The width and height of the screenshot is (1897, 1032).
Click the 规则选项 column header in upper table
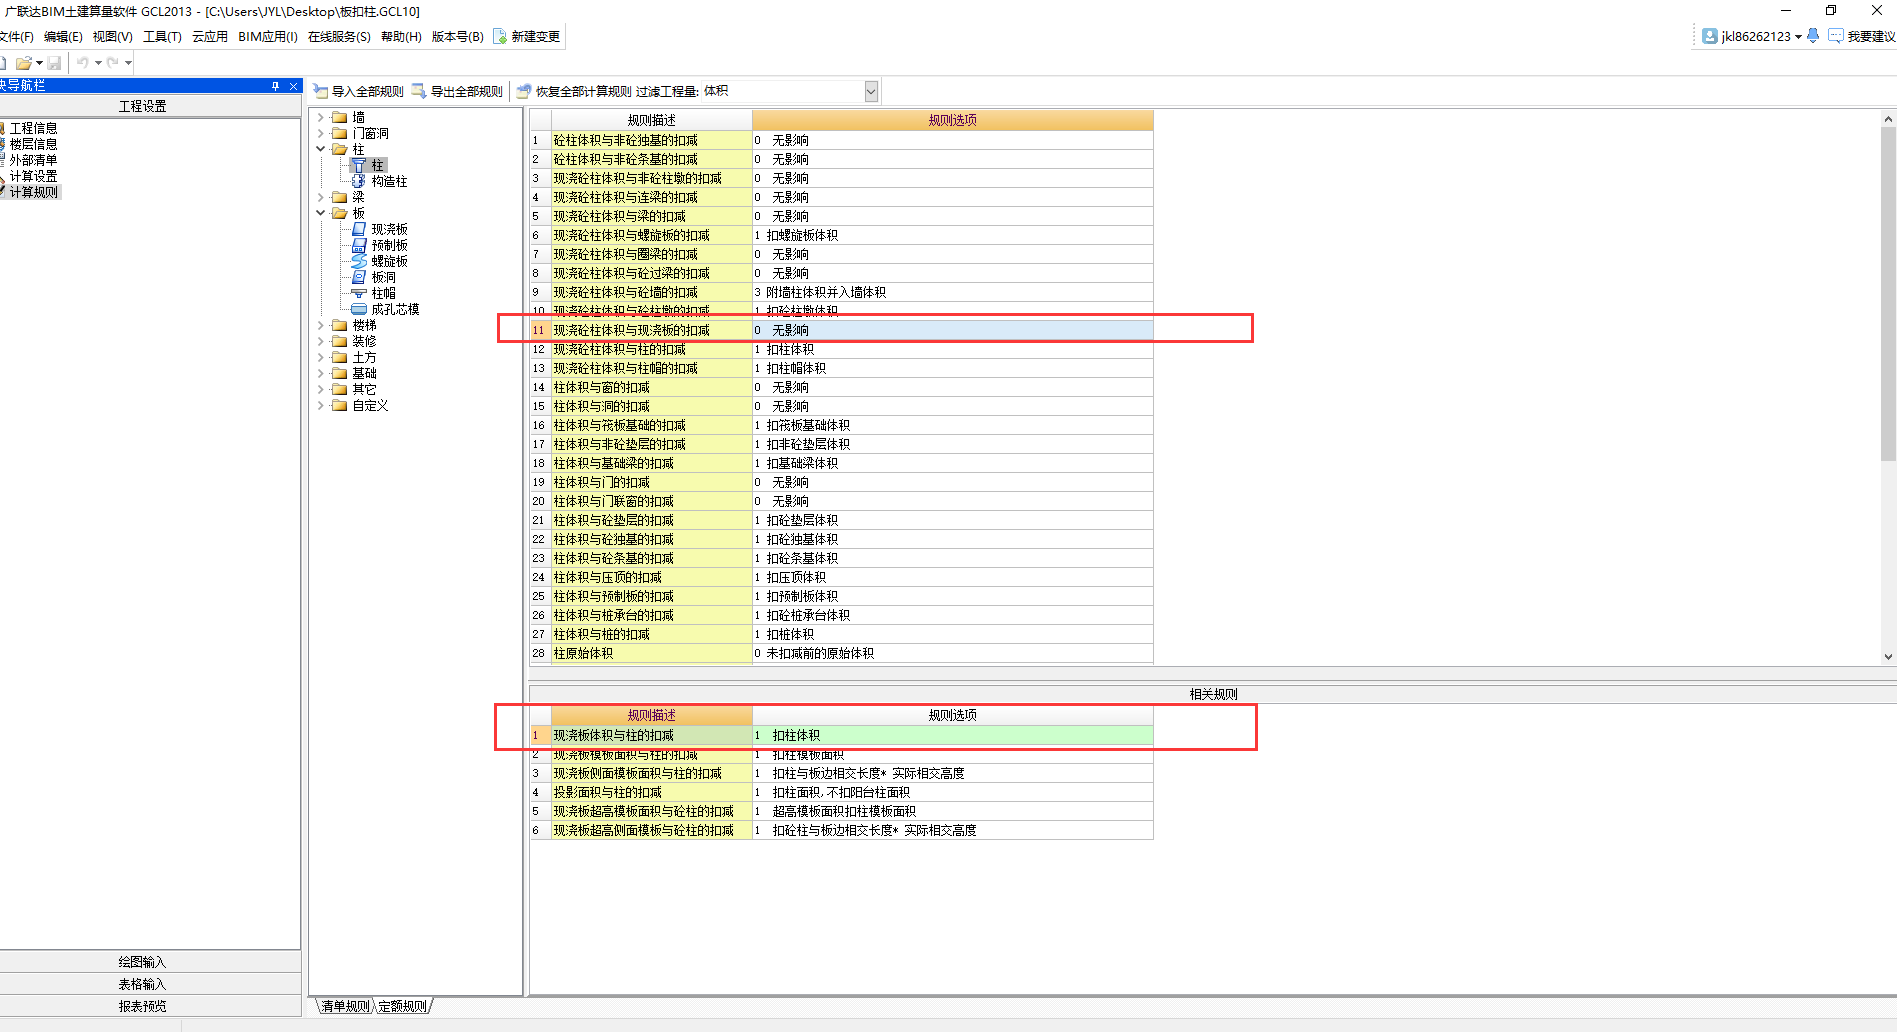[x=953, y=120]
